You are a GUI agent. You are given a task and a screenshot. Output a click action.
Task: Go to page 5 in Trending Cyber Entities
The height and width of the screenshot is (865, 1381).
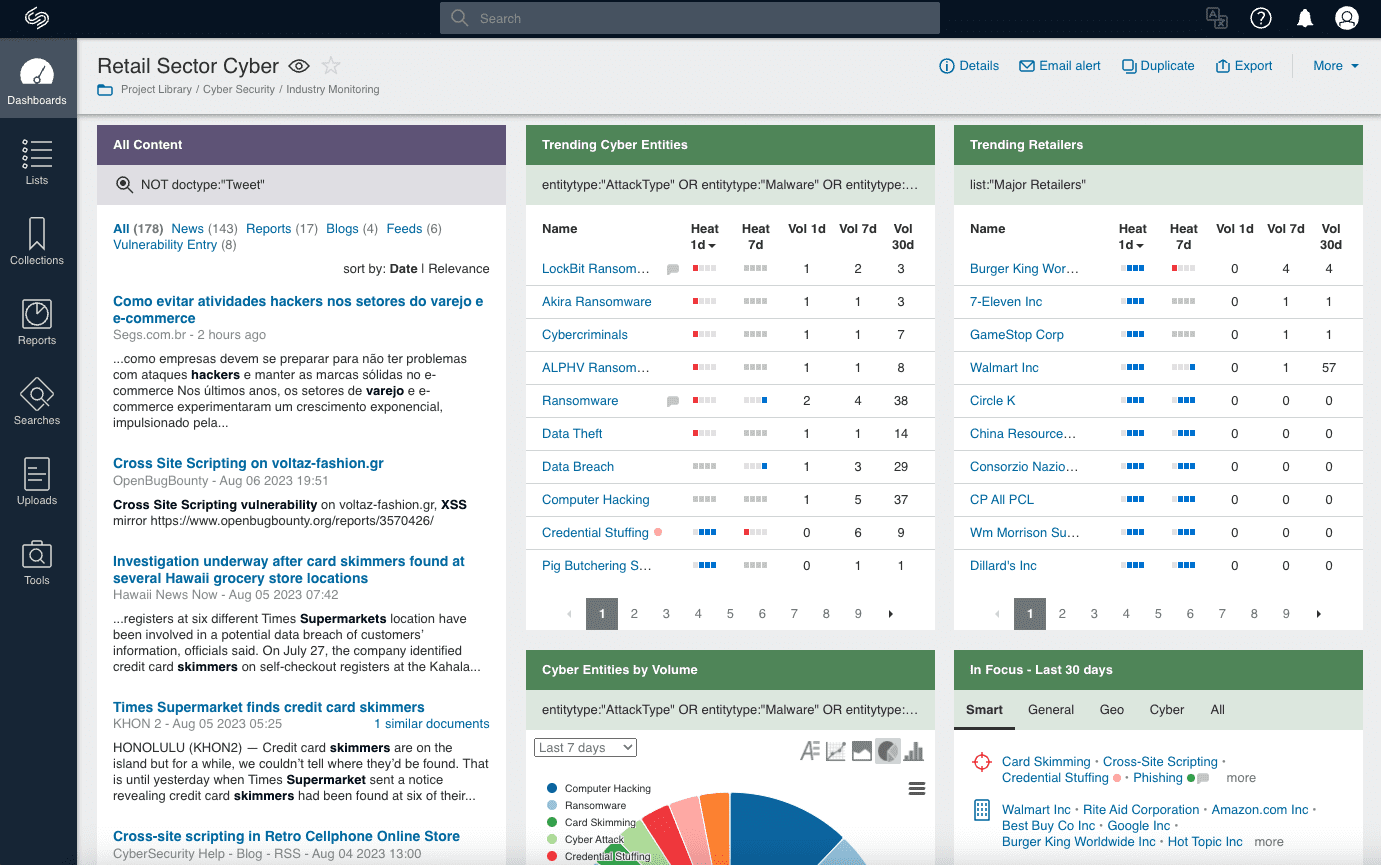730,614
